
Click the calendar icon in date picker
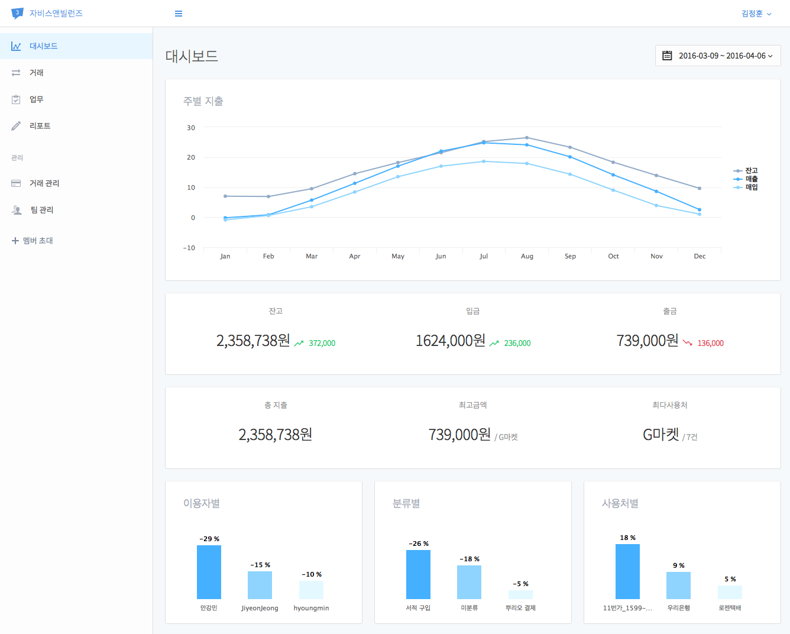[667, 56]
